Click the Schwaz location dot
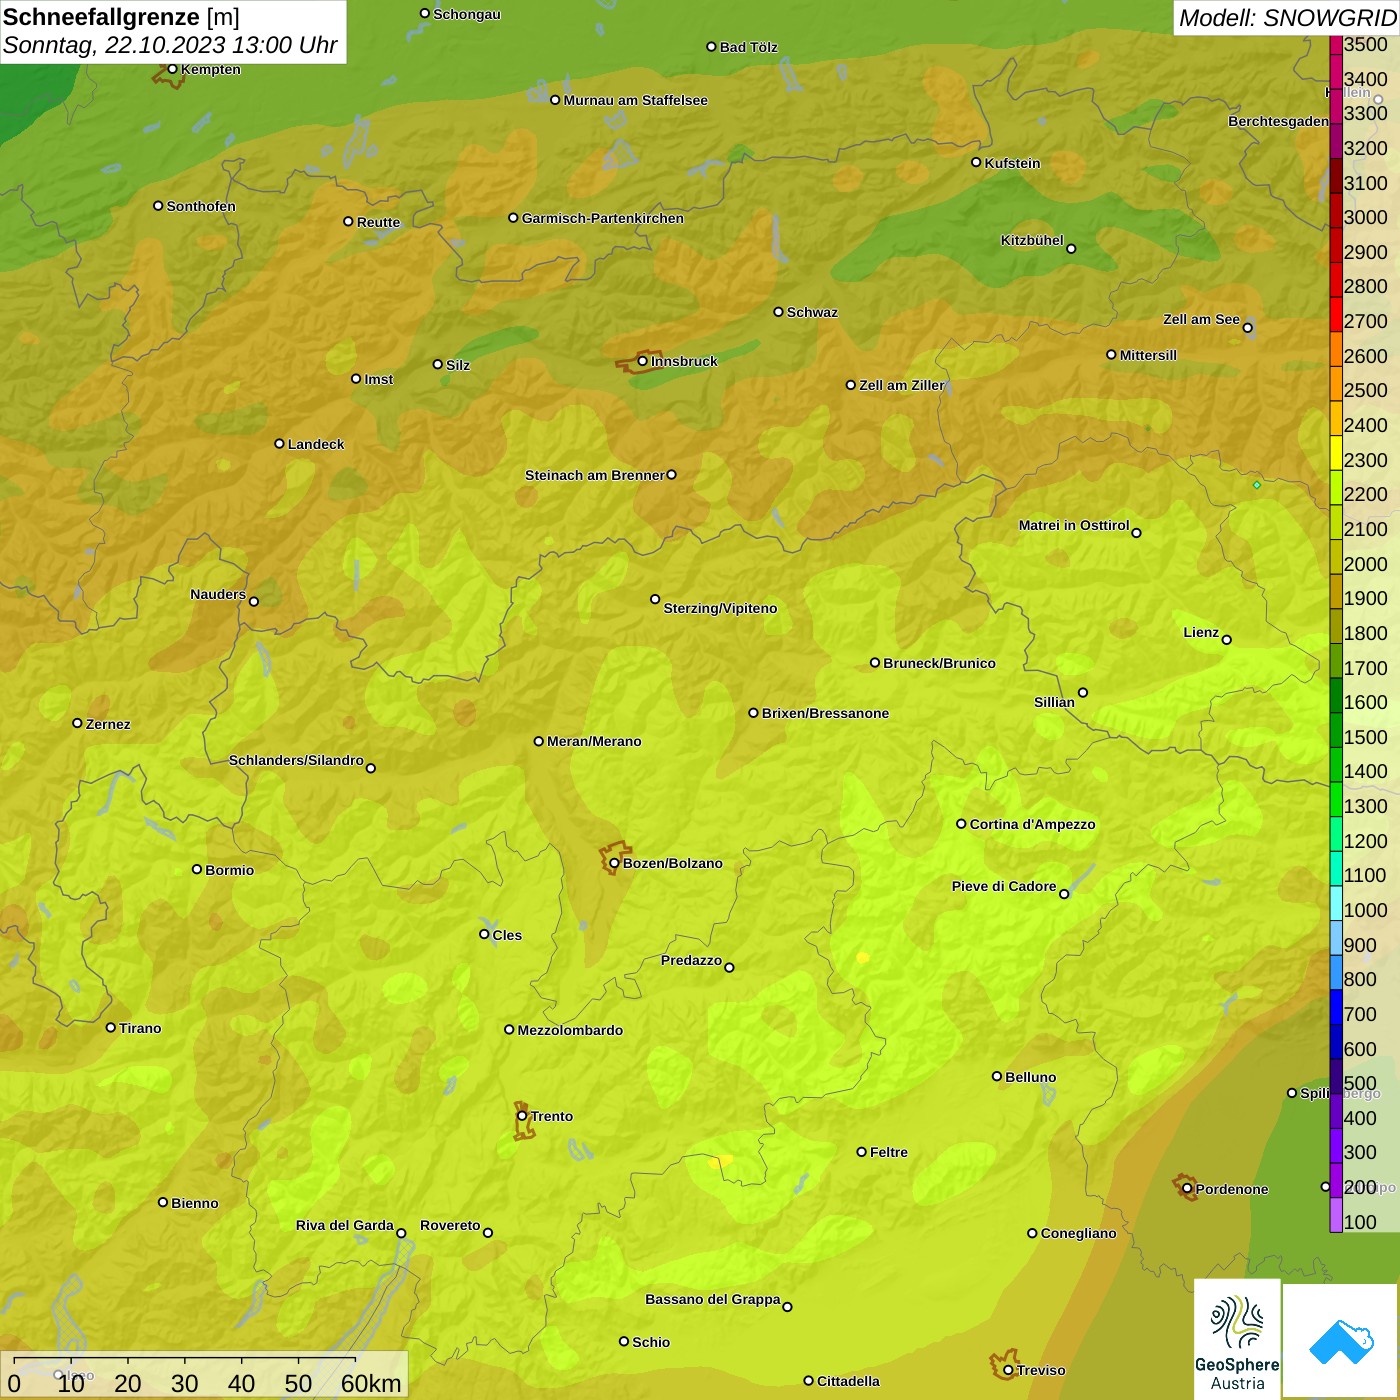1400x1400 pixels. (x=778, y=312)
